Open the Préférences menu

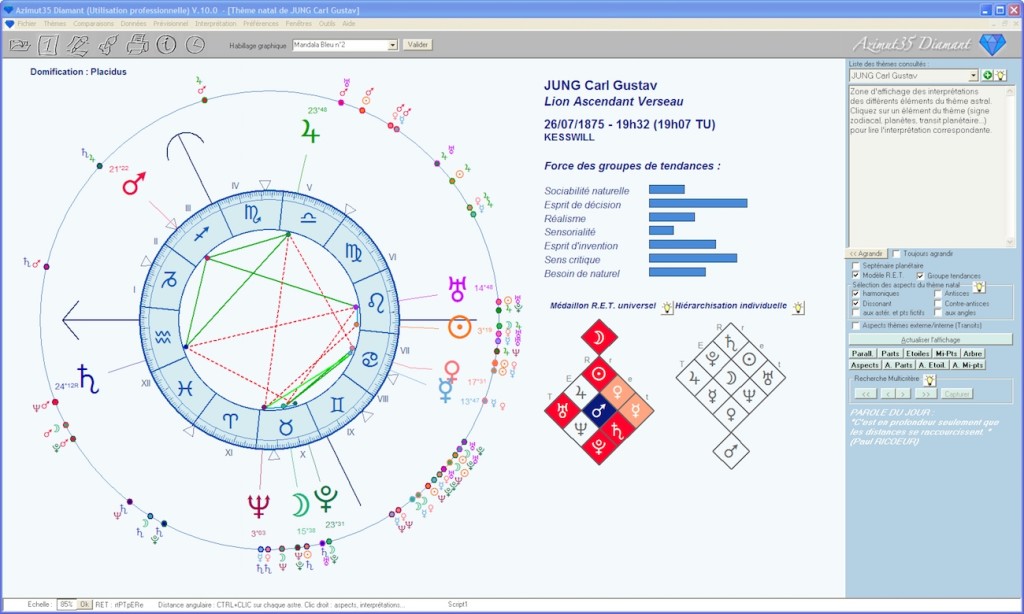(261, 22)
